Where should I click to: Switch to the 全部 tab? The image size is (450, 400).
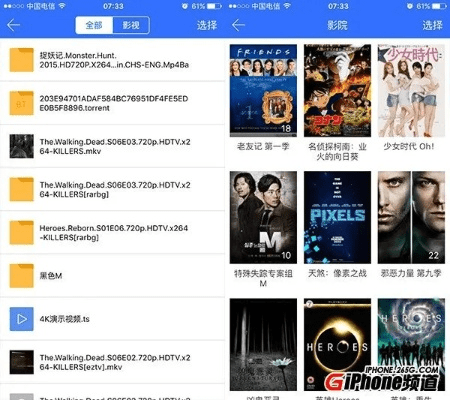click(x=94, y=25)
